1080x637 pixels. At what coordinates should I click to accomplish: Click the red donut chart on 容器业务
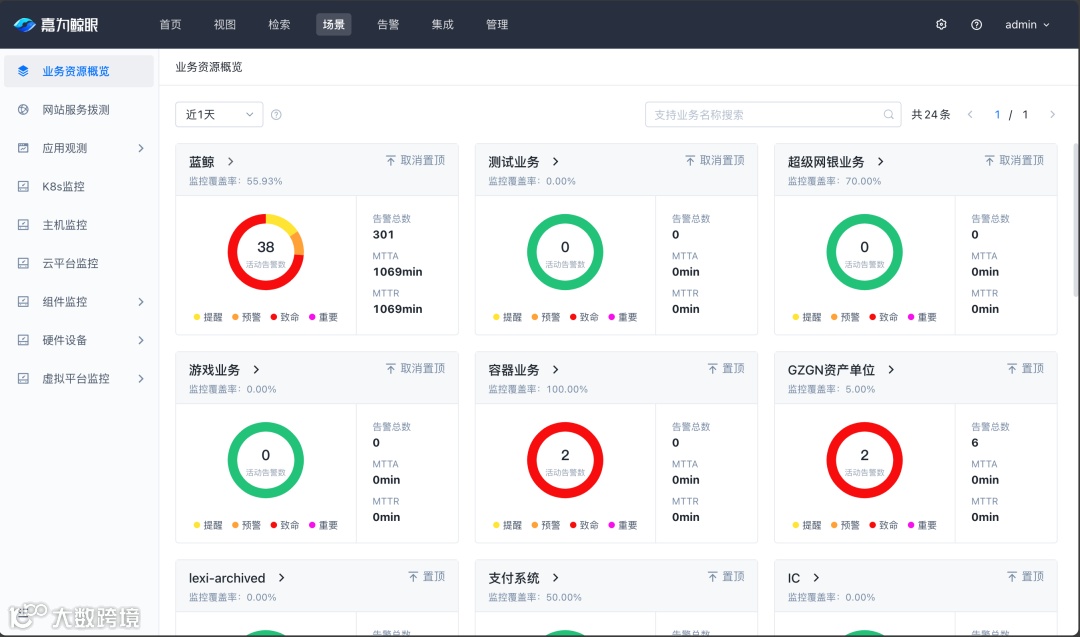point(565,460)
